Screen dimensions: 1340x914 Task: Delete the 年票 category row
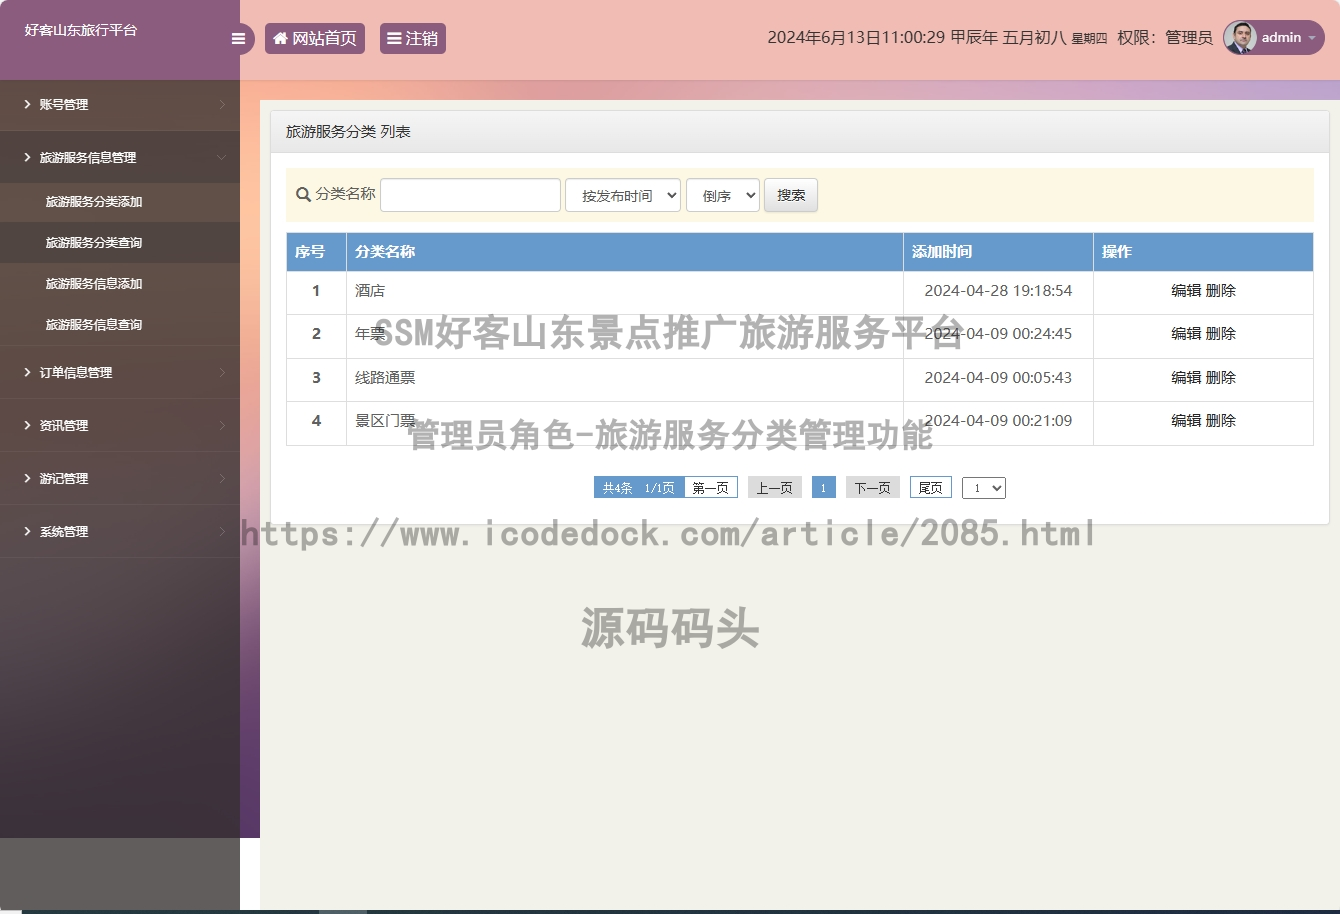tap(1221, 334)
